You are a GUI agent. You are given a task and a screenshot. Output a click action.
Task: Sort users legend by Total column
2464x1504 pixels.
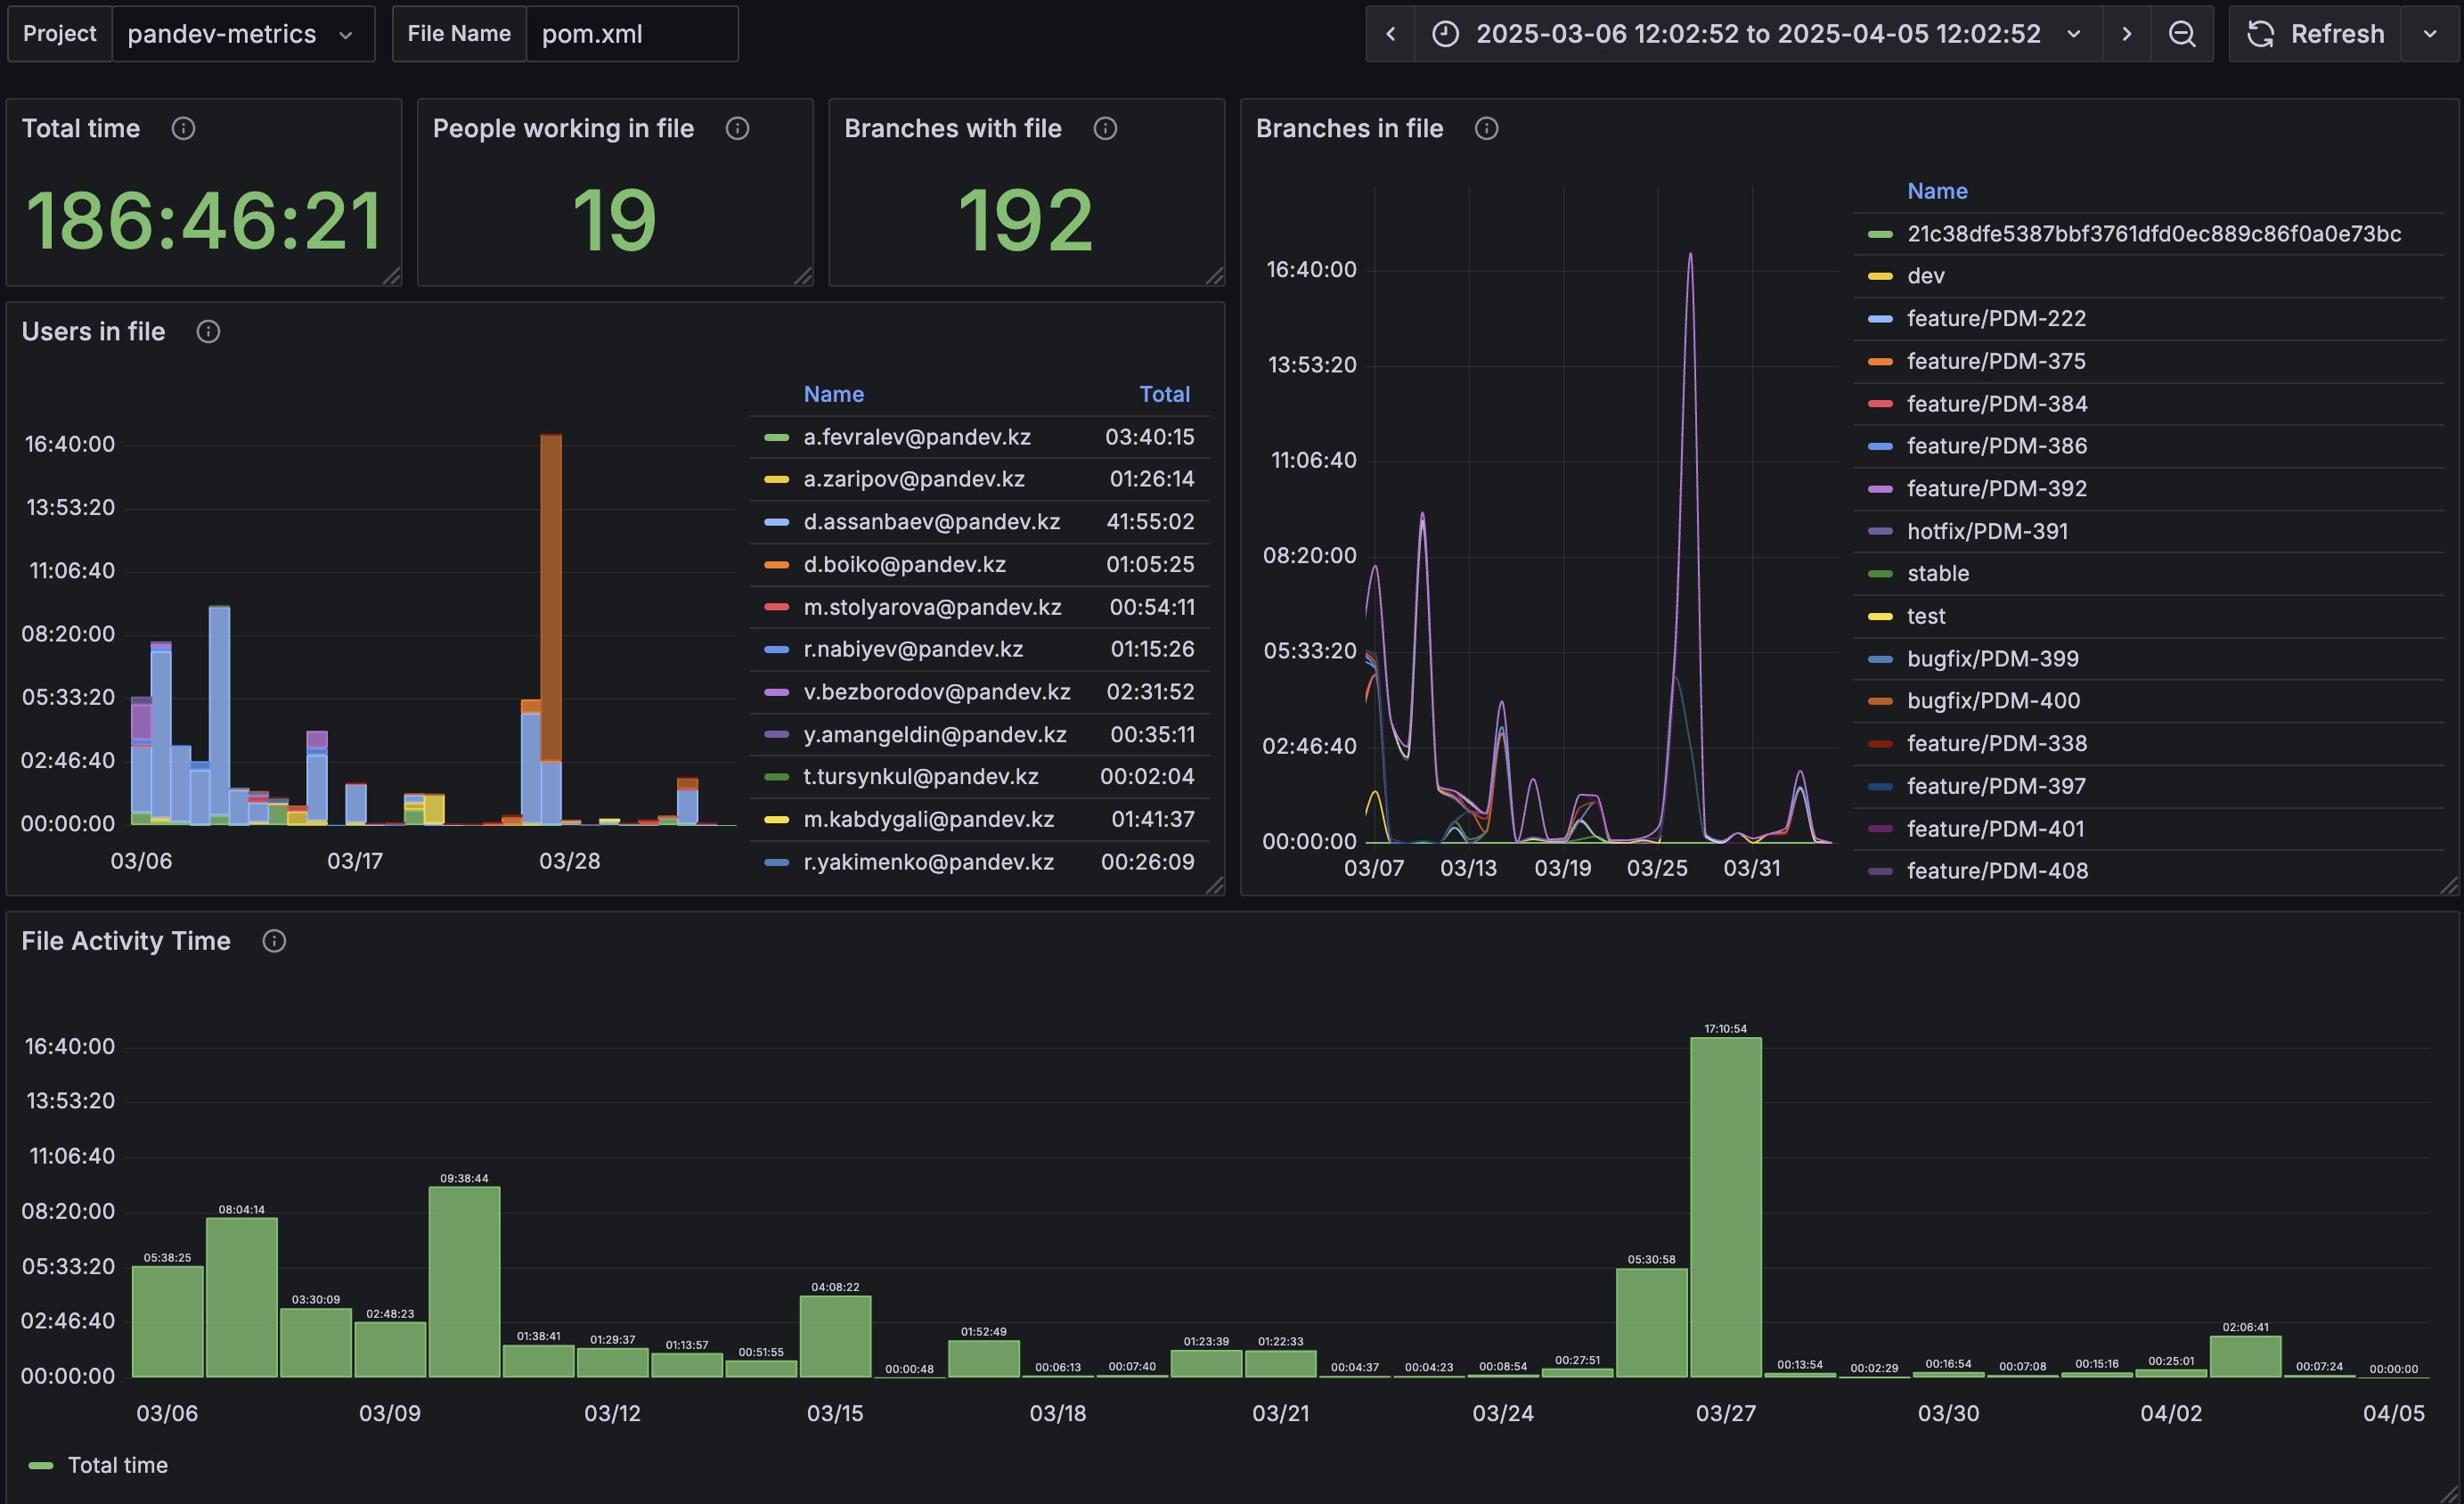tap(1164, 394)
